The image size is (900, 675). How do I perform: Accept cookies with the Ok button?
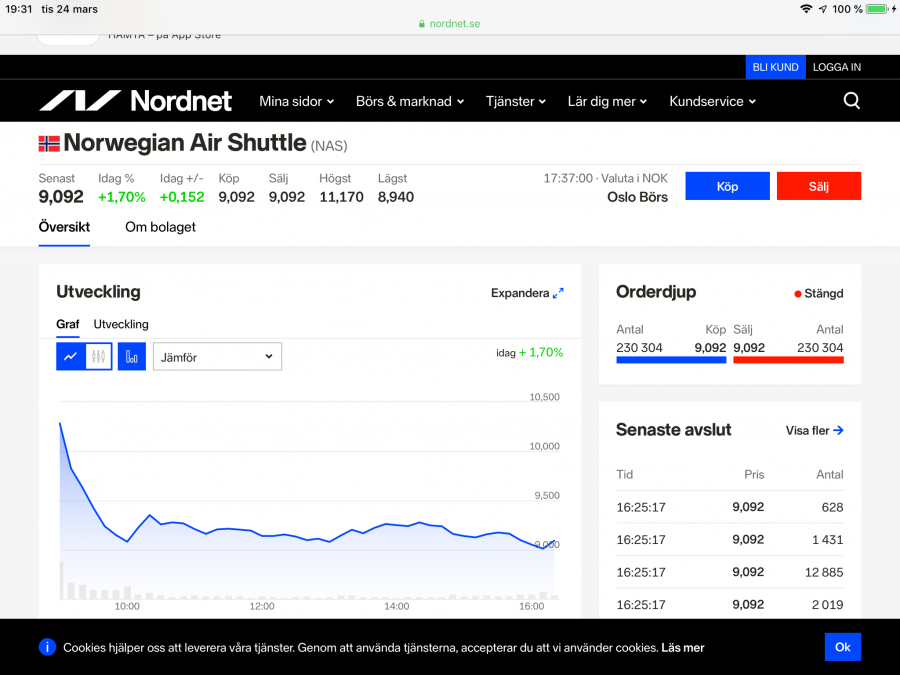coord(842,647)
